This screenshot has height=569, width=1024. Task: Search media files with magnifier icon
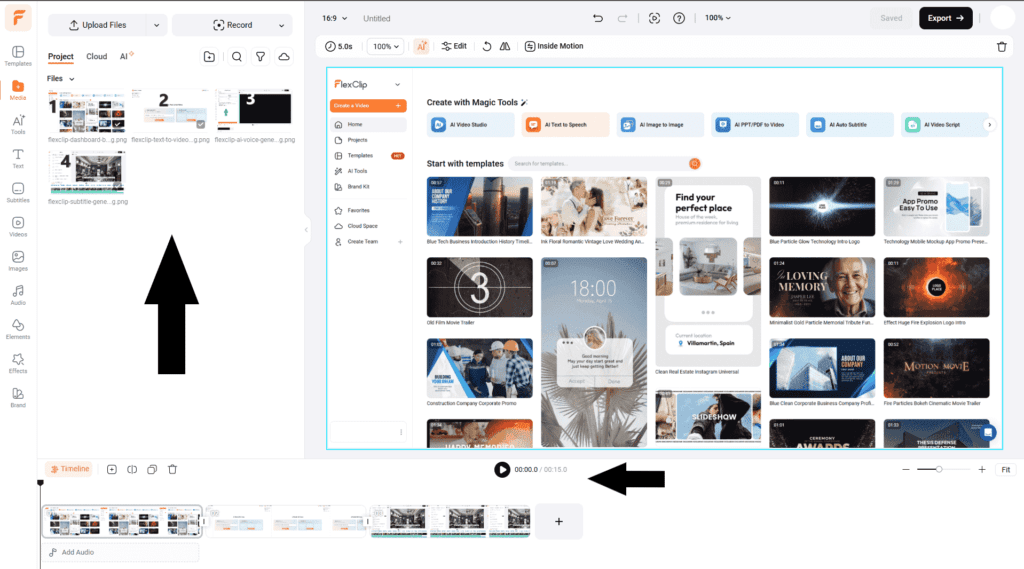pyautogui.click(x=236, y=57)
